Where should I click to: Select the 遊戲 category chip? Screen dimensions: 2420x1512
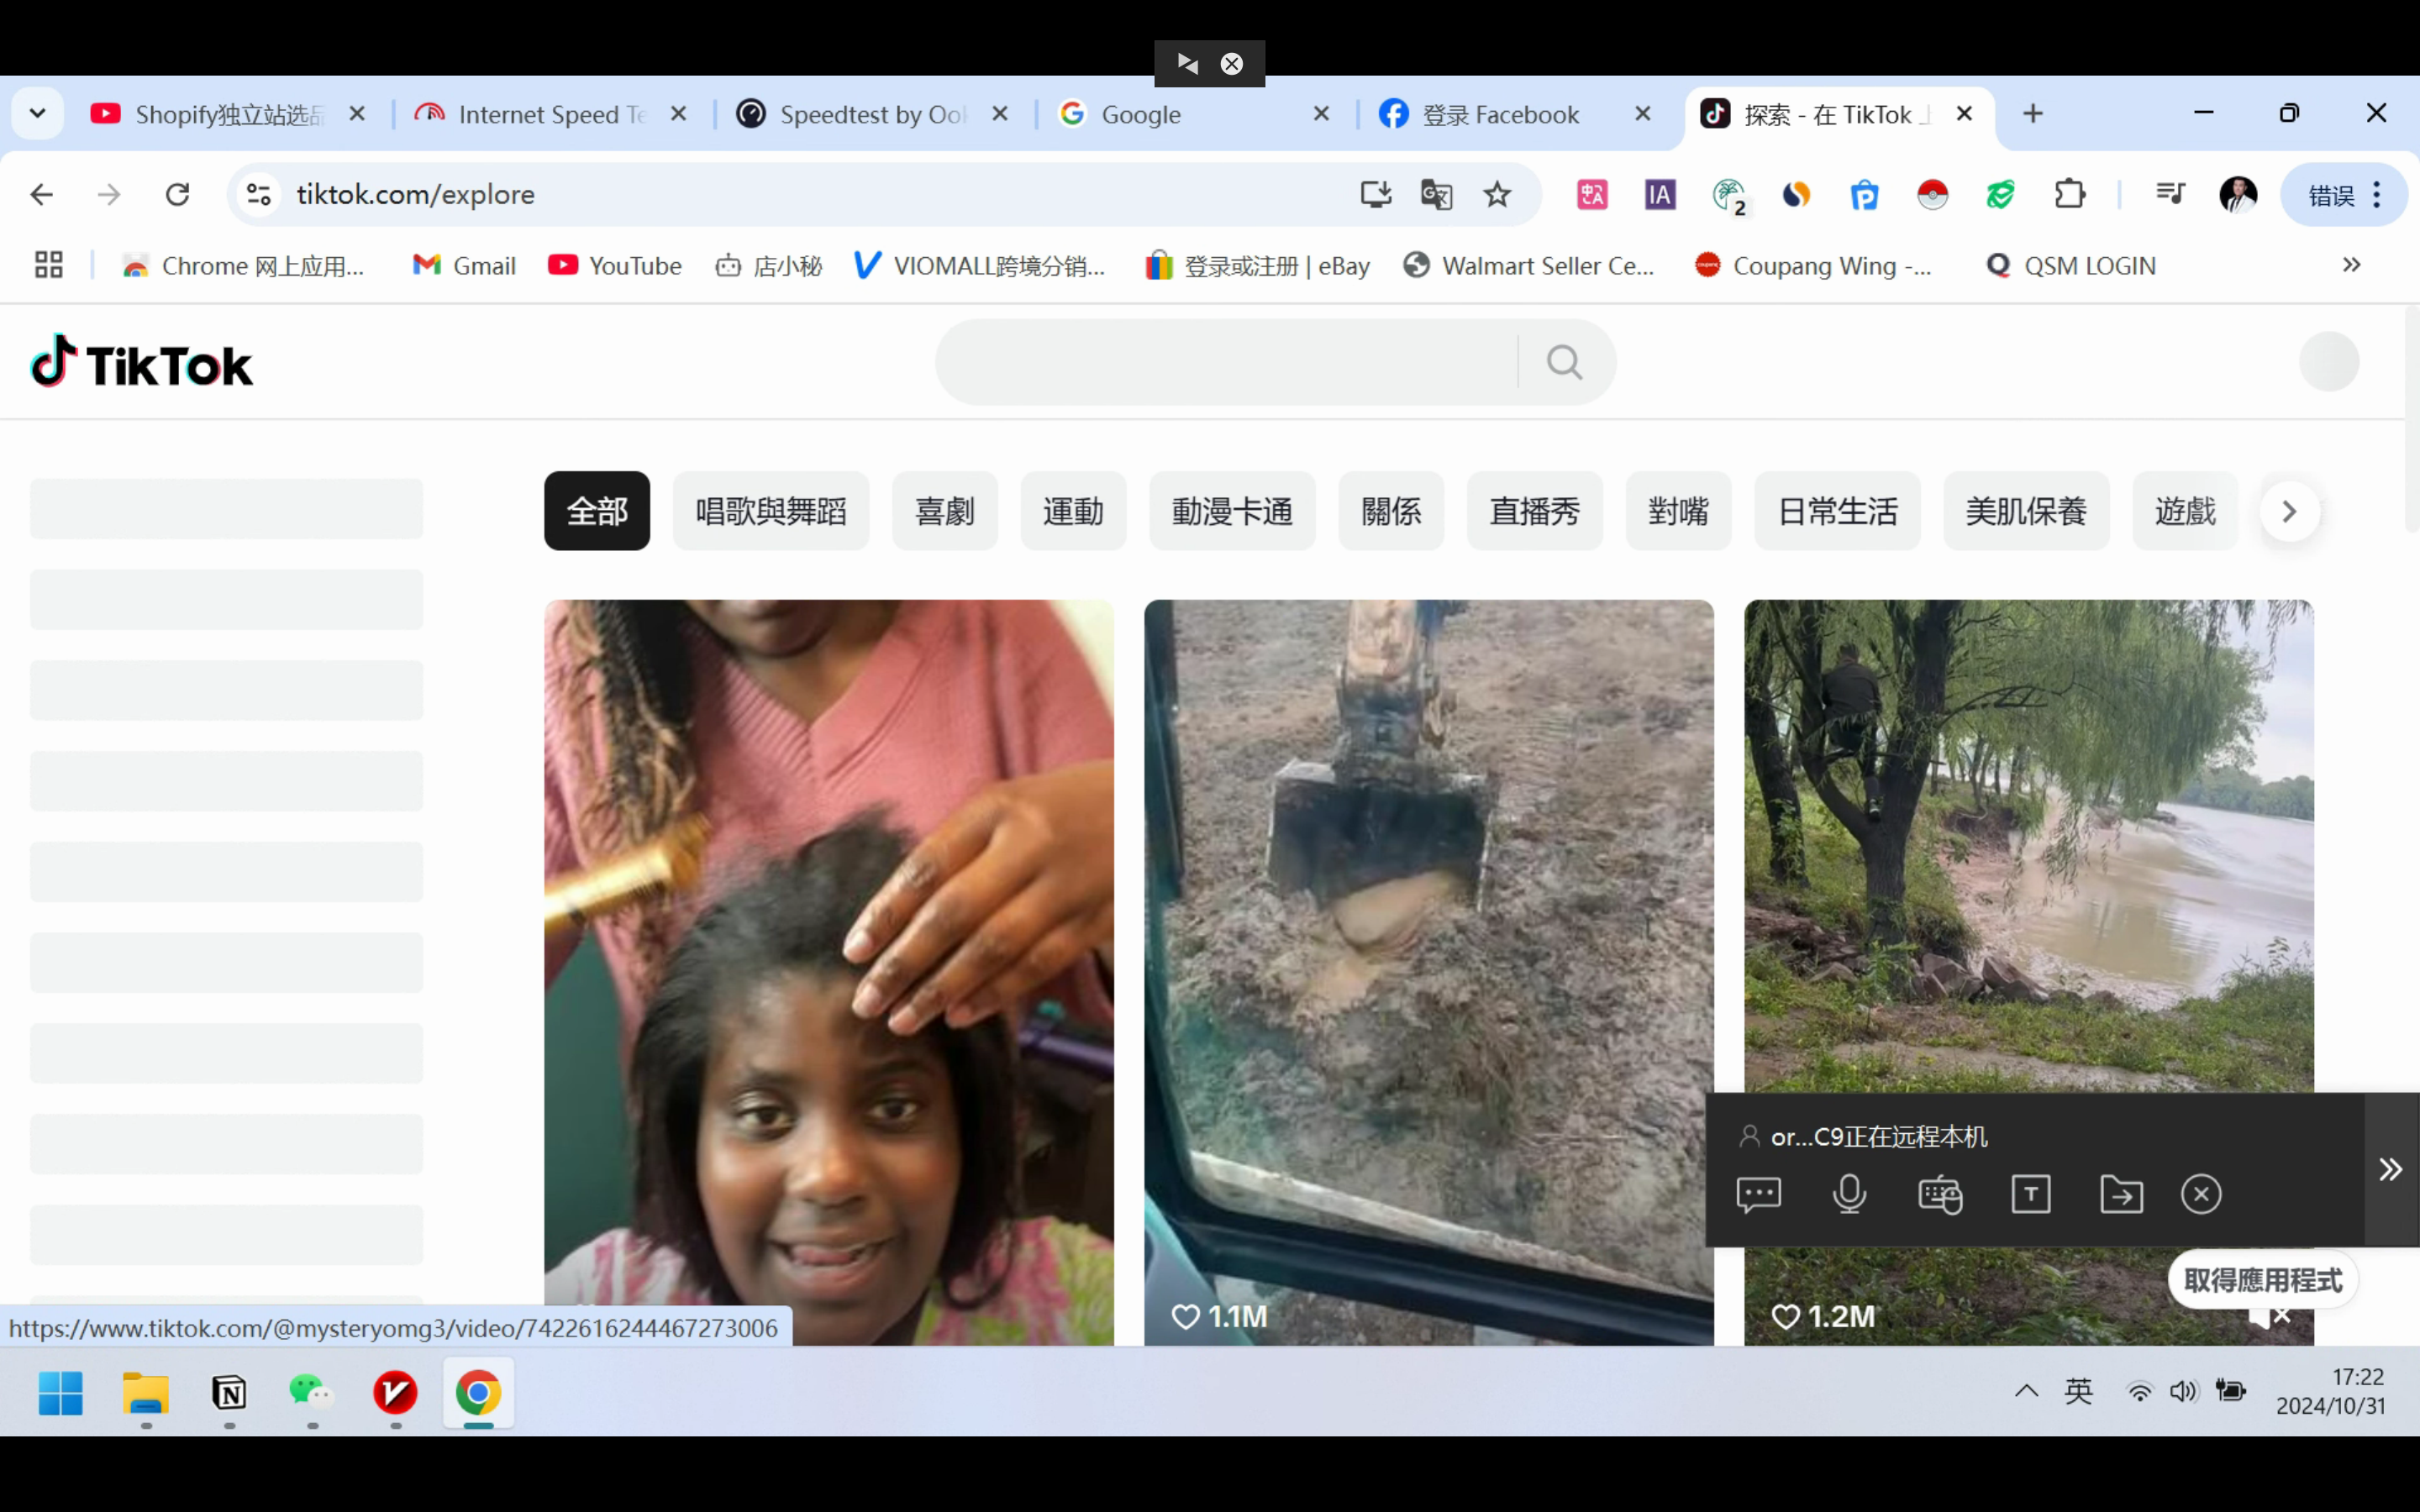coord(2185,511)
